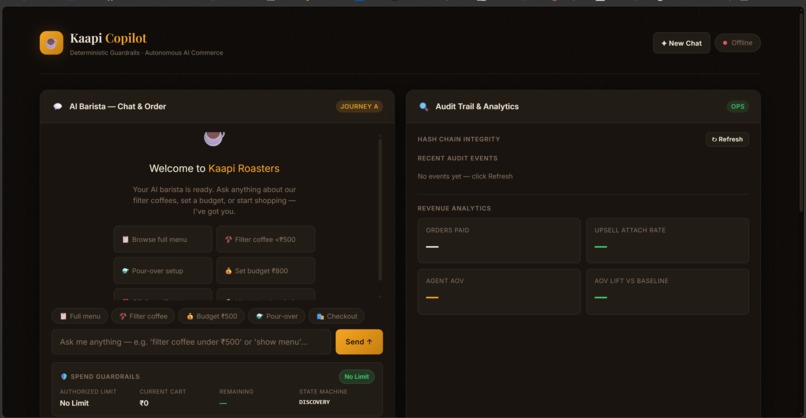
Task: Click the Offline status indicator
Action: coord(737,43)
